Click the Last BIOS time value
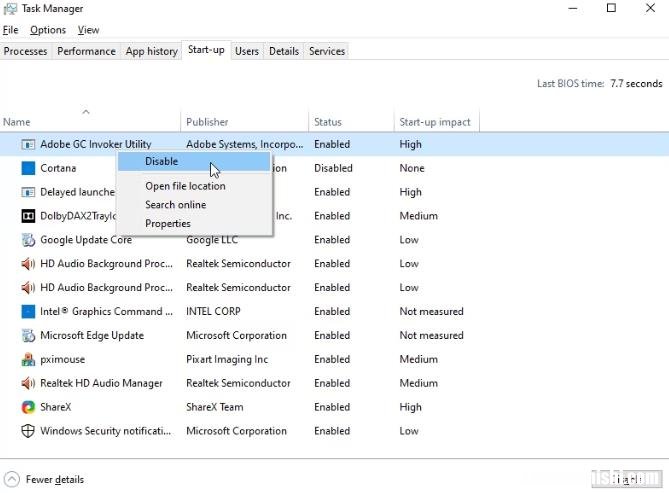 636,84
